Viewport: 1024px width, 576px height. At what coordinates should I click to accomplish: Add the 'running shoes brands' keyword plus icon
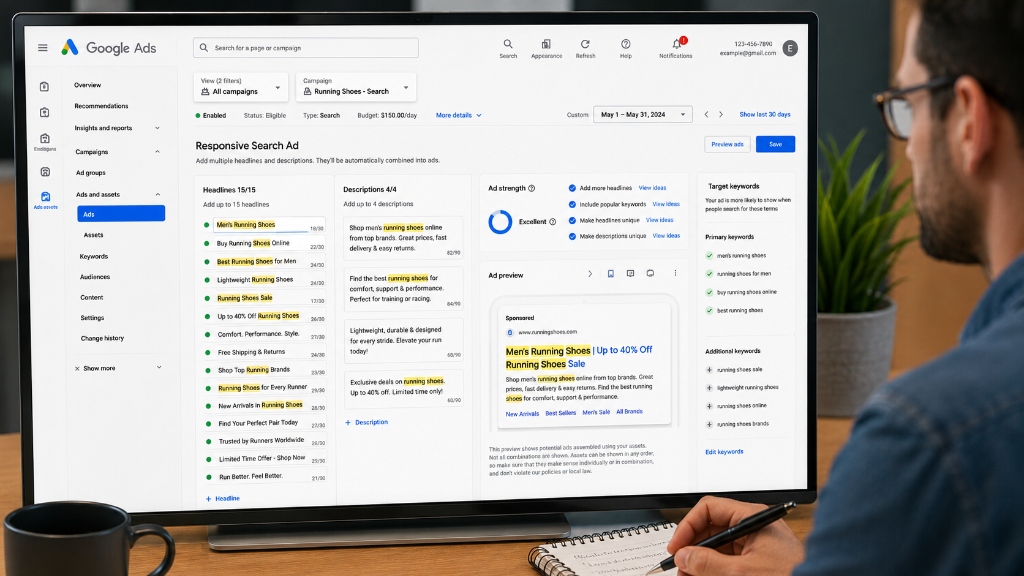pyautogui.click(x=709, y=424)
